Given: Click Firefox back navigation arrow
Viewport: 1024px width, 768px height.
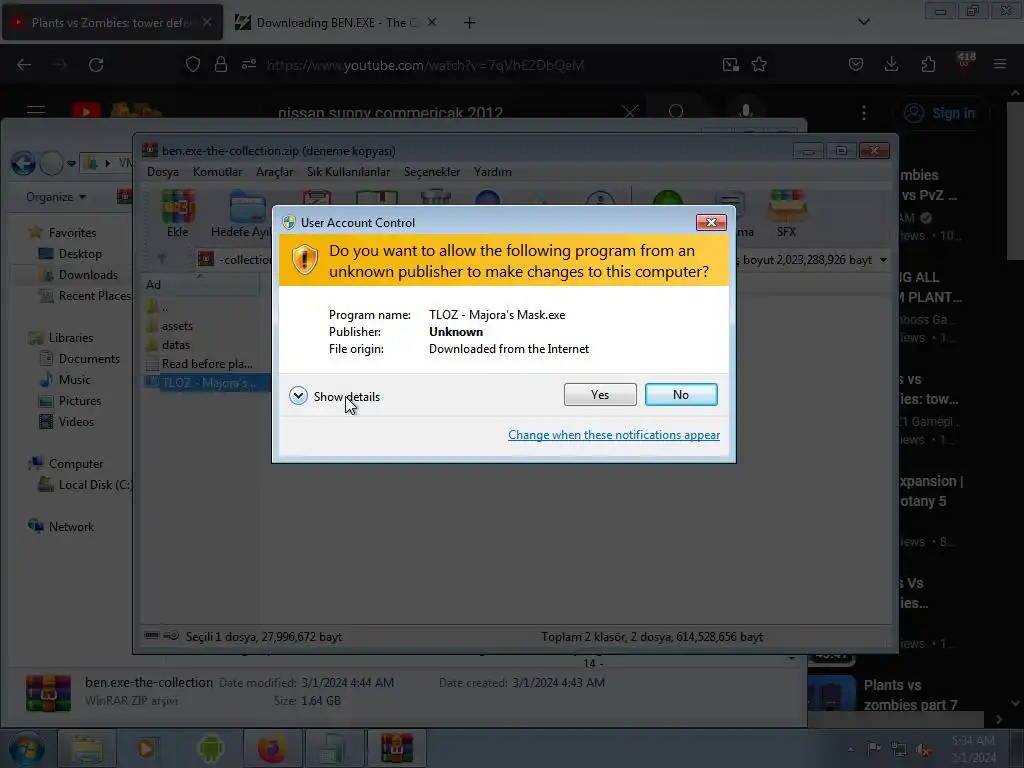Looking at the screenshot, I should click(x=24, y=65).
